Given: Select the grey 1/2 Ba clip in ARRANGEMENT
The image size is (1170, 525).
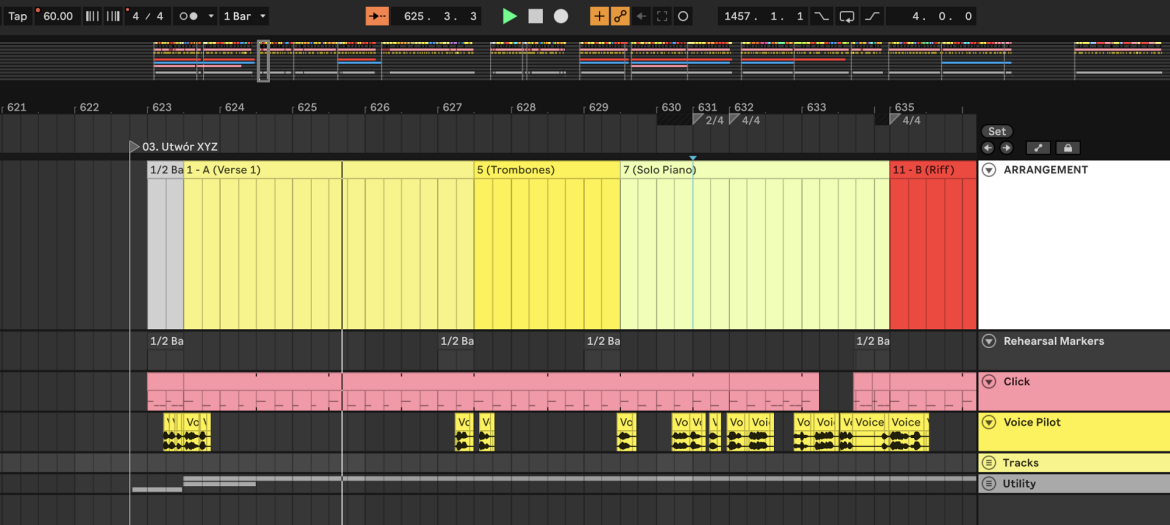Looking at the screenshot, I should coord(165,245).
